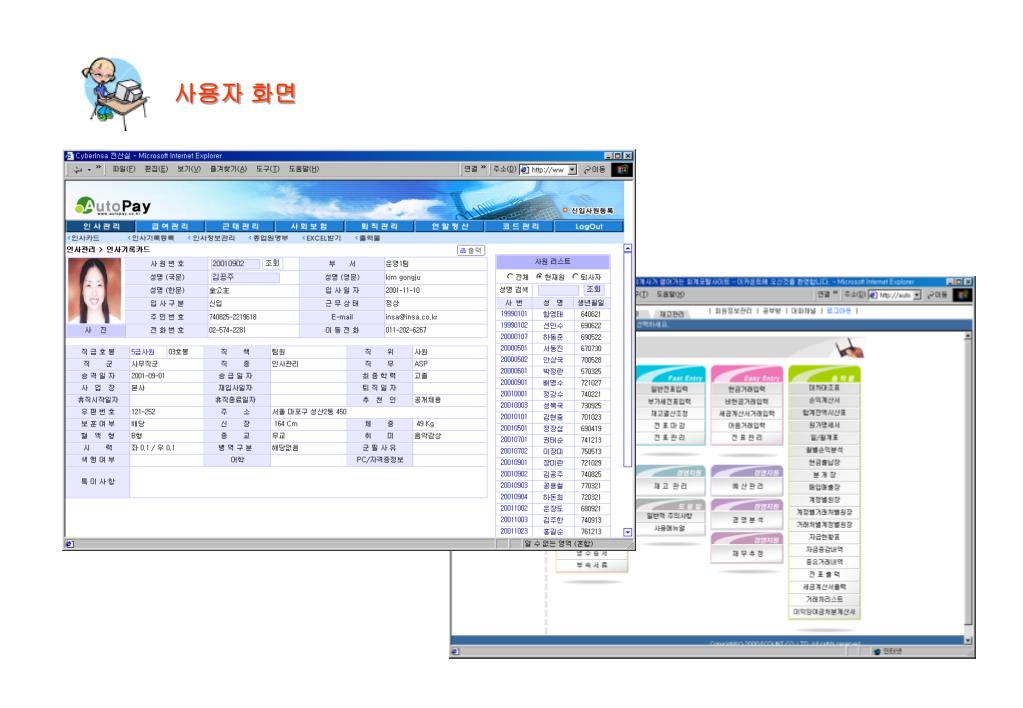Click the 사원번호 input field containing 20010902
The image size is (1023, 708).
(x=236, y=264)
